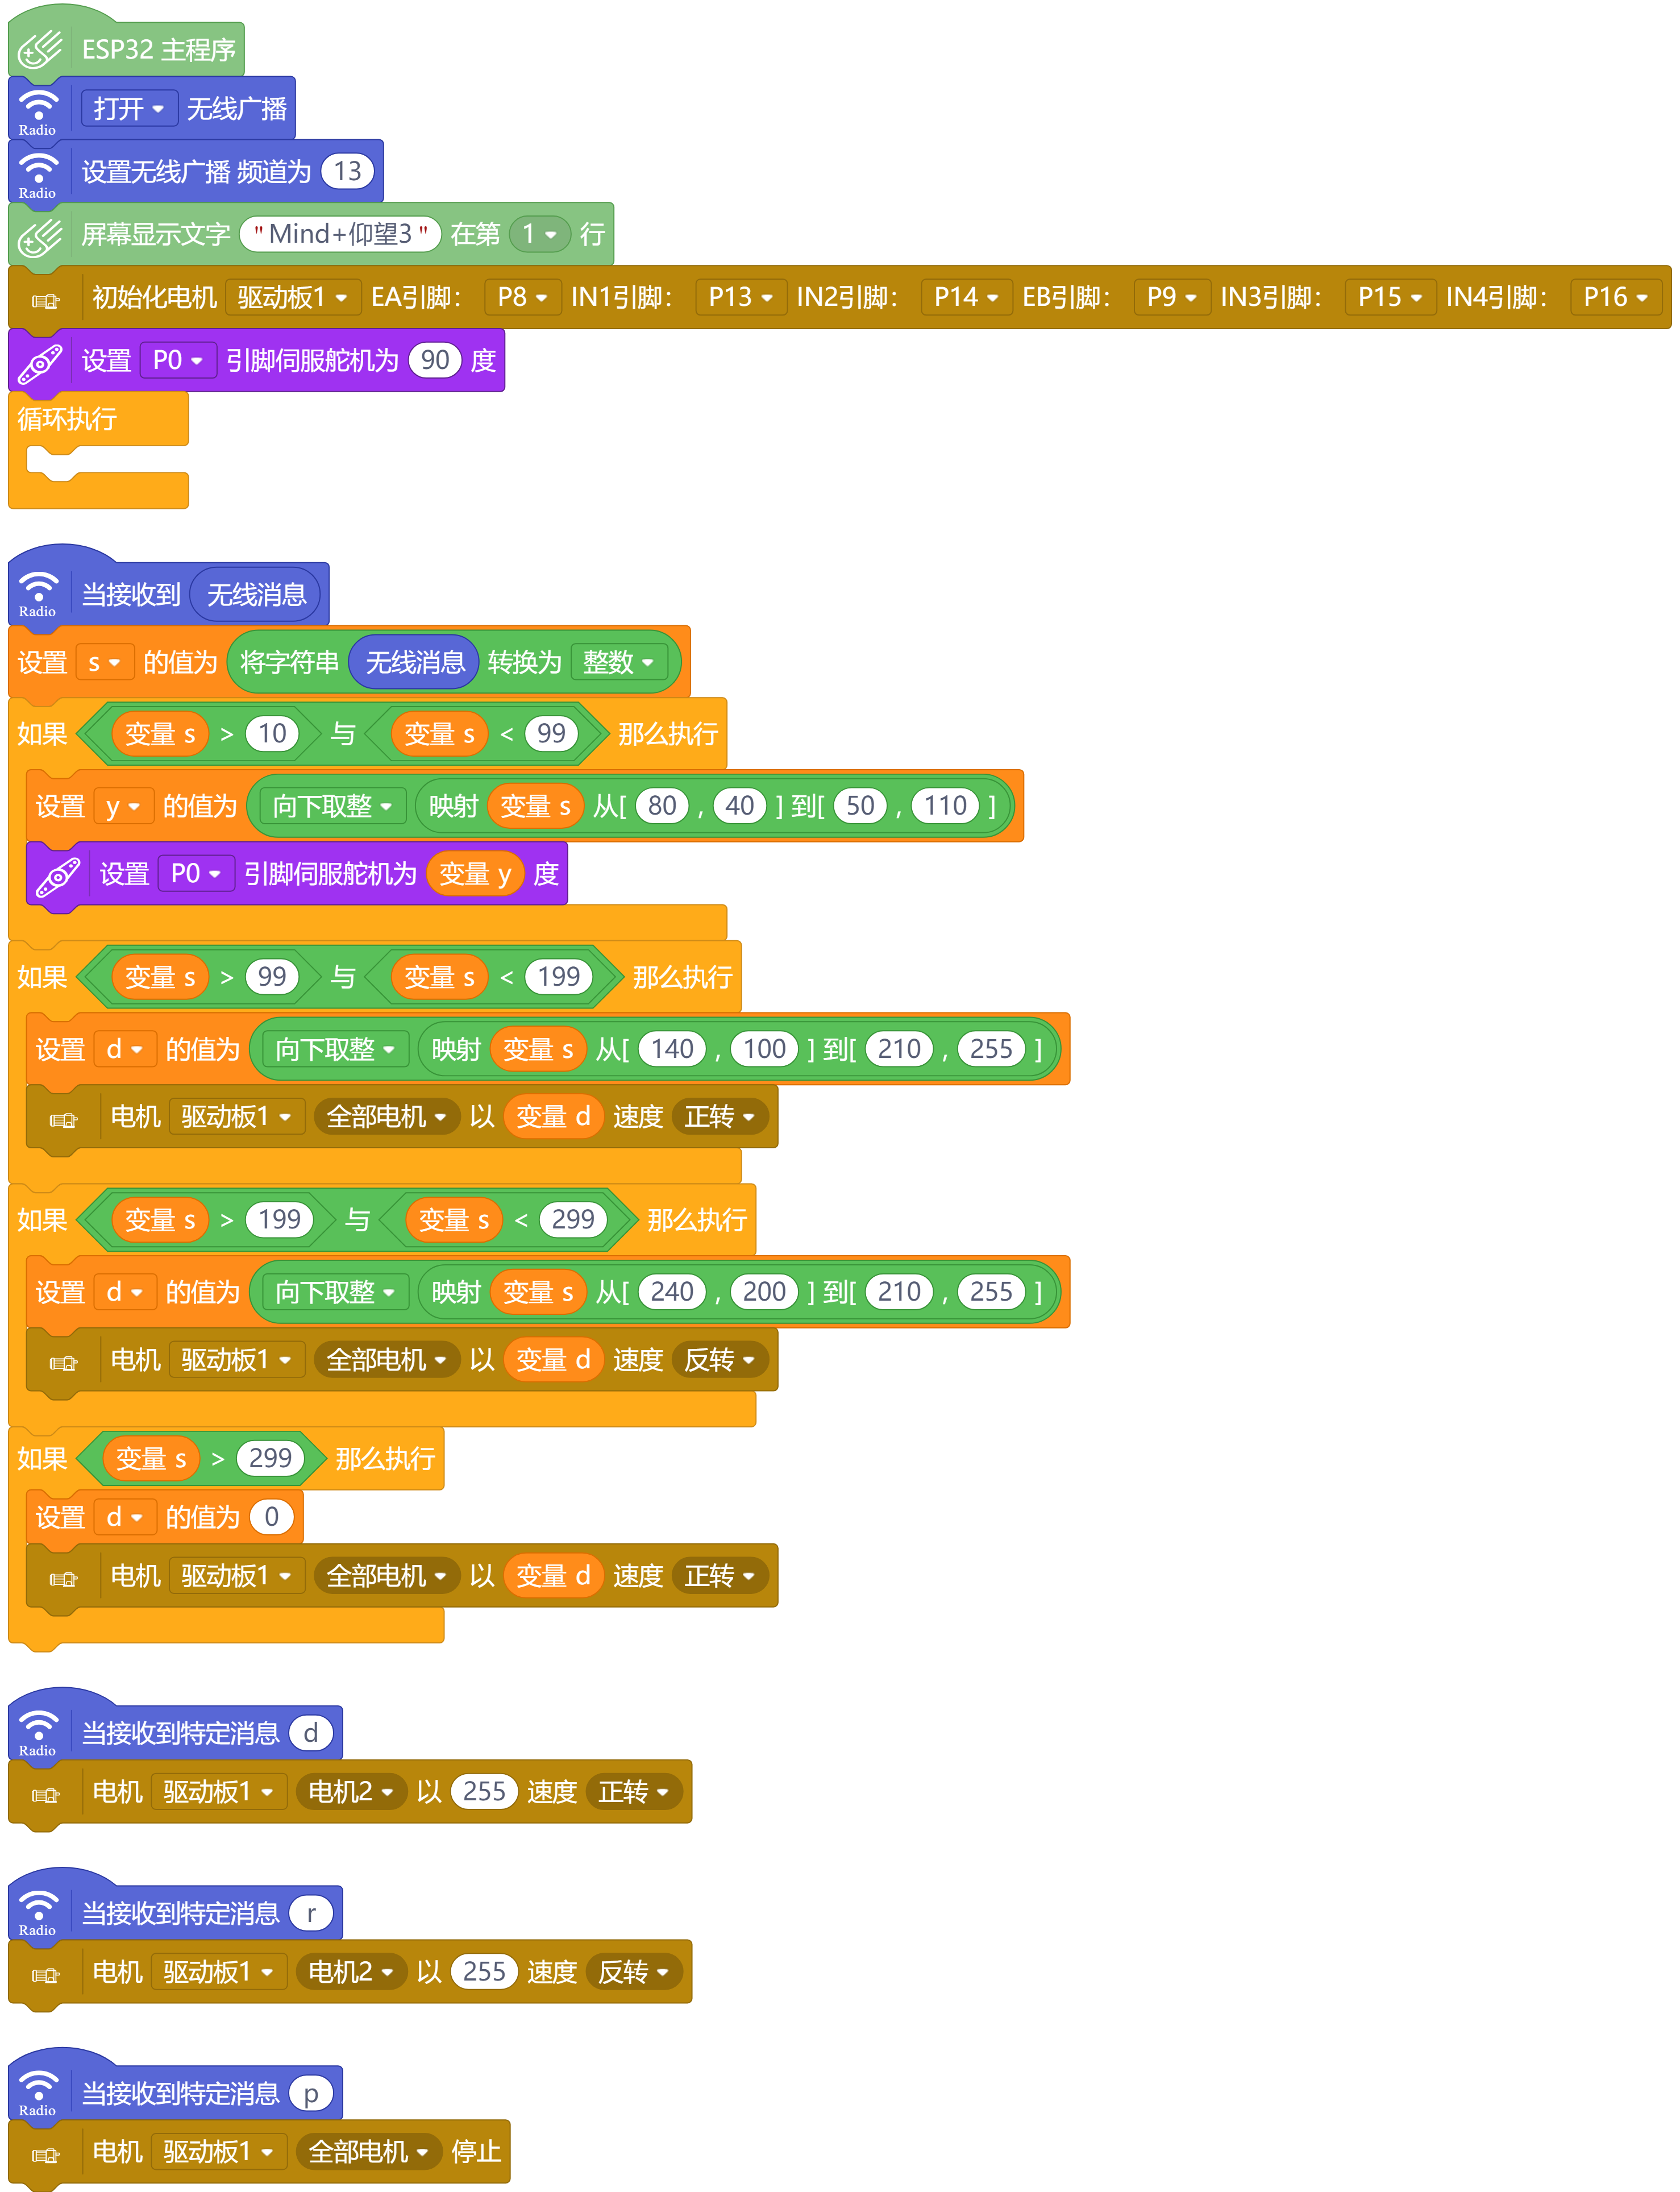Click Radio icon on 当接收到特定消息 p block
The height and width of the screenshot is (2192, 1680).
38,2092
